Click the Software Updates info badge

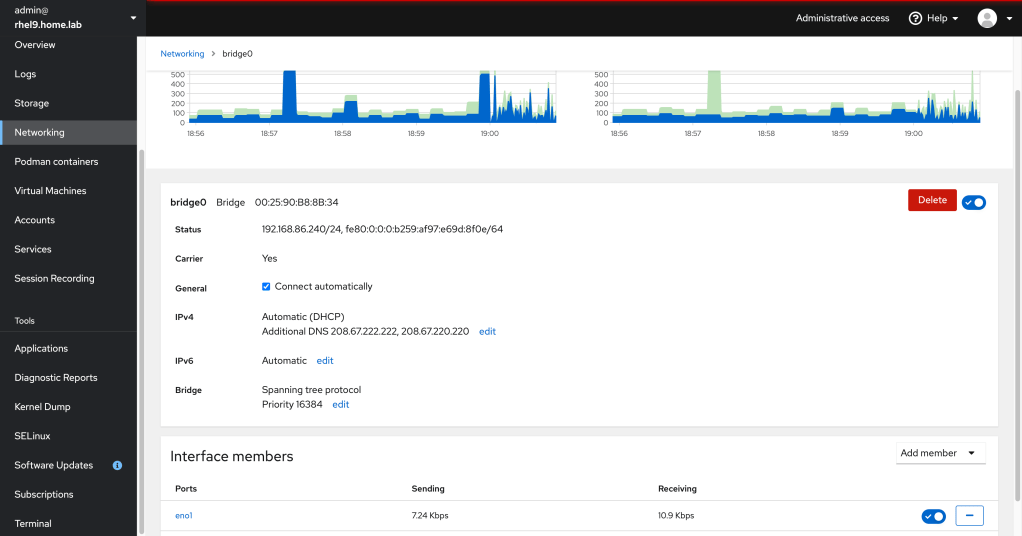pyautogui.click(x=117, y=465)
